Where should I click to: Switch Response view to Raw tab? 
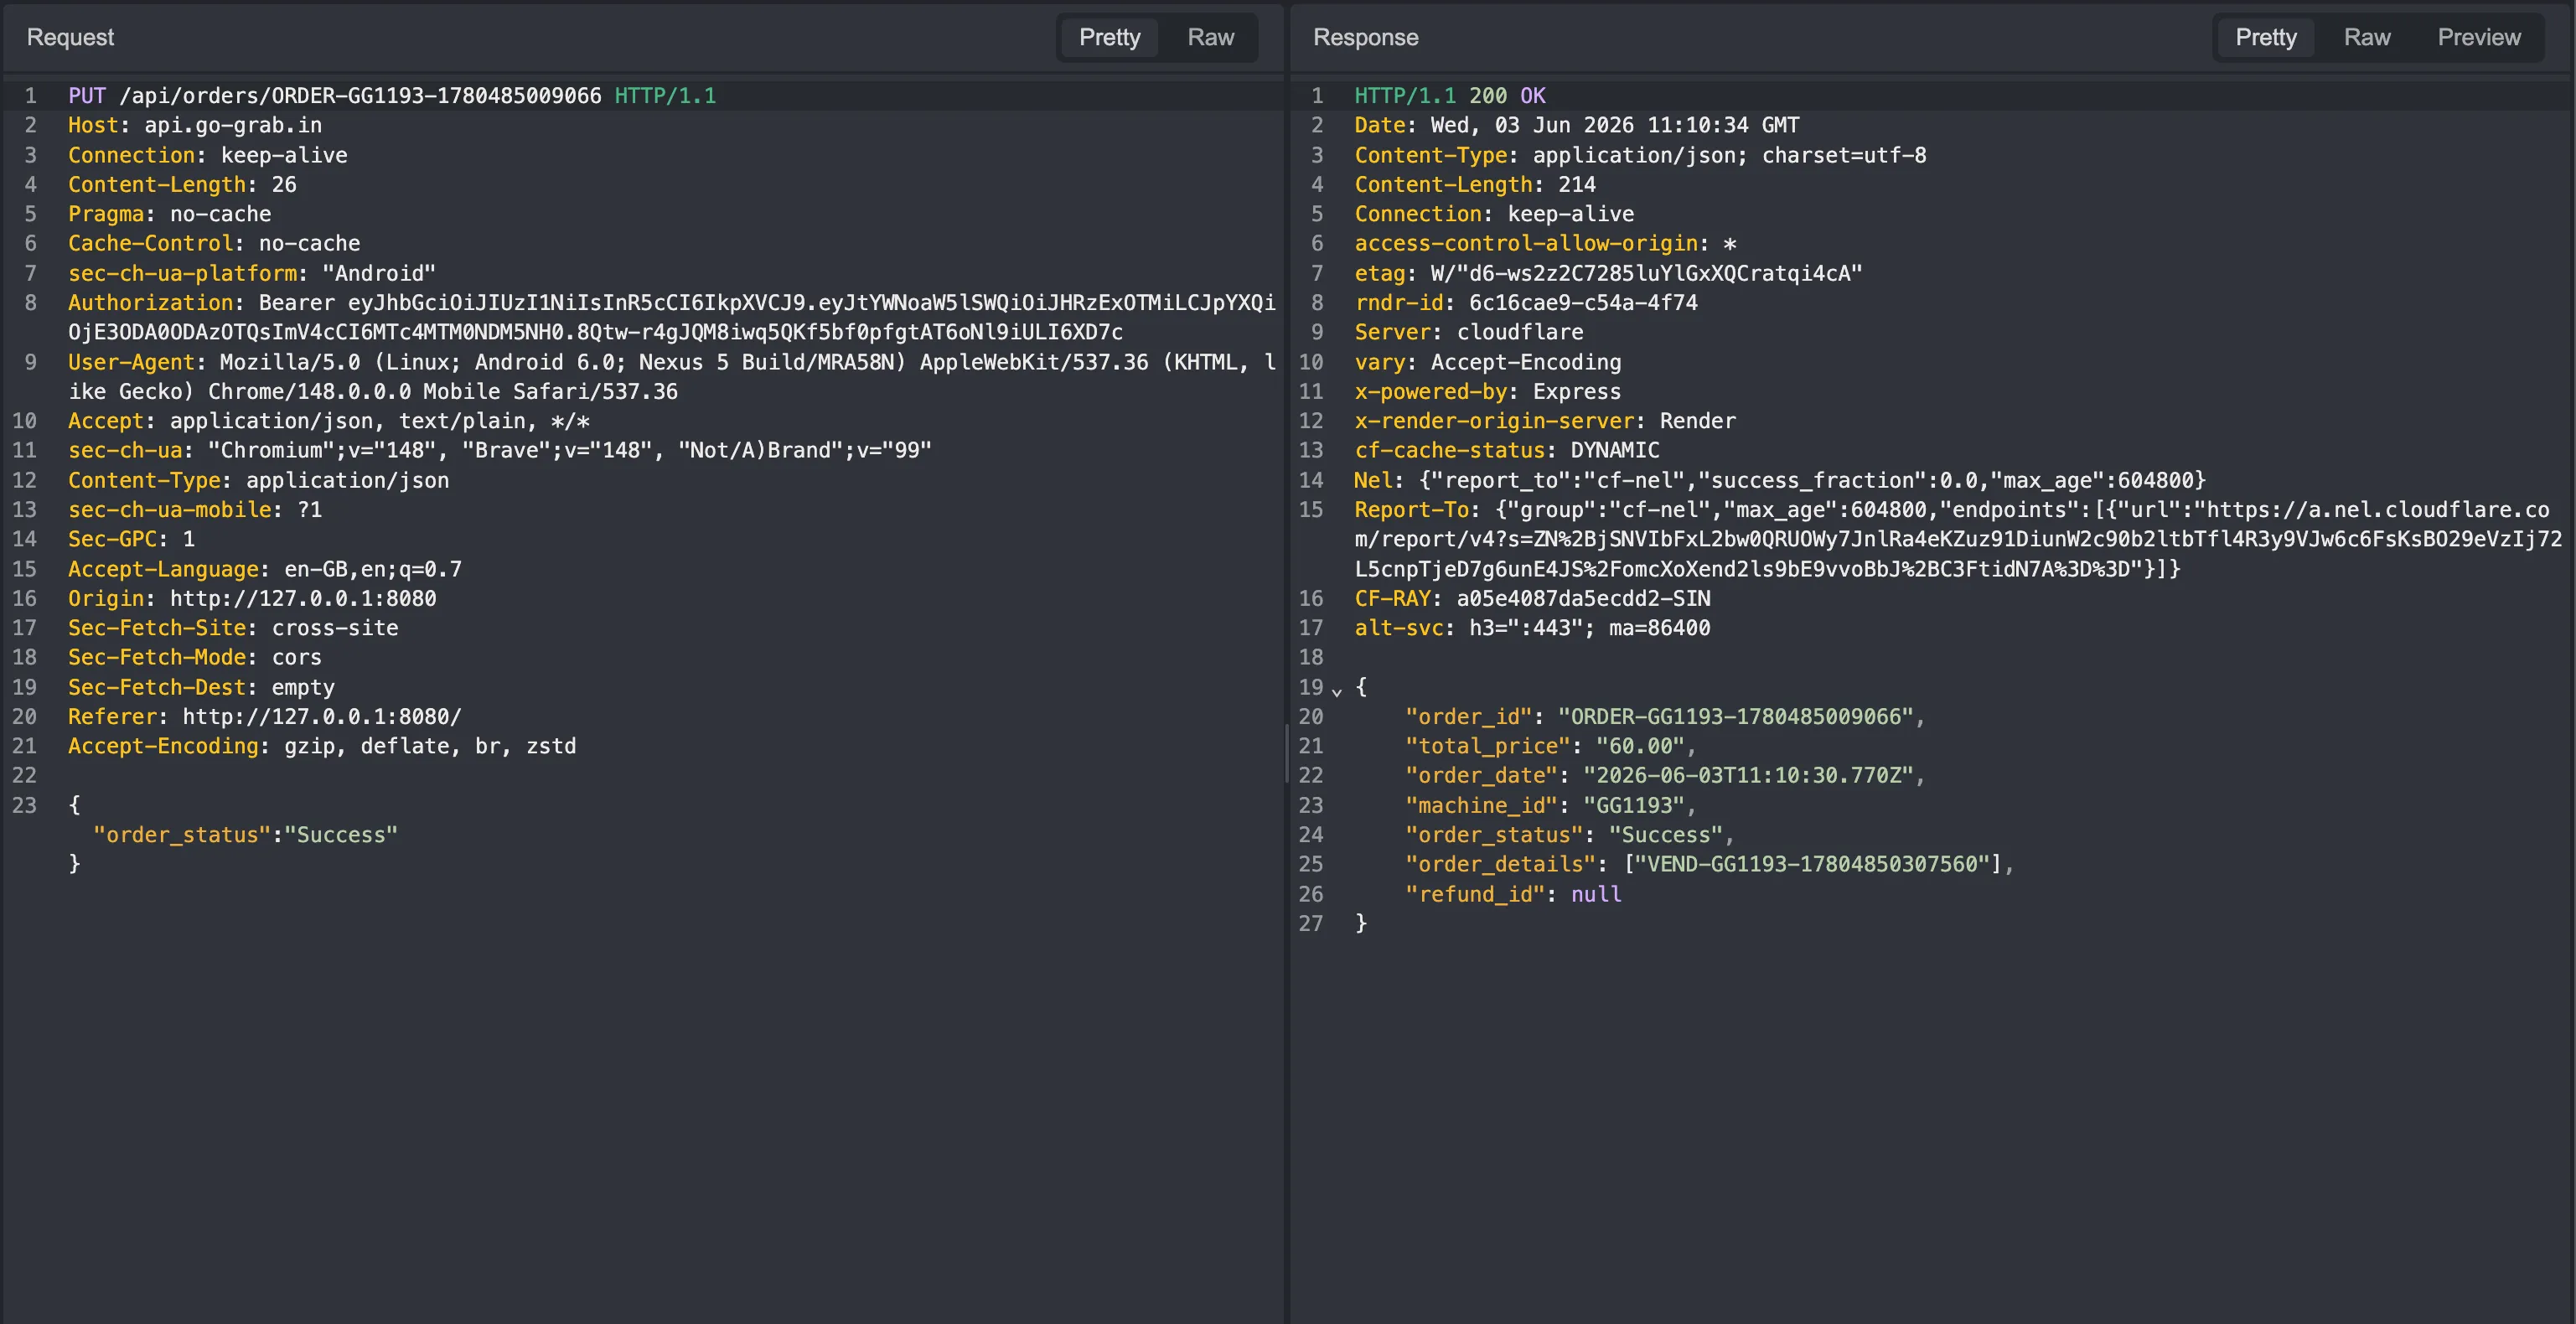coord(2366,37)
